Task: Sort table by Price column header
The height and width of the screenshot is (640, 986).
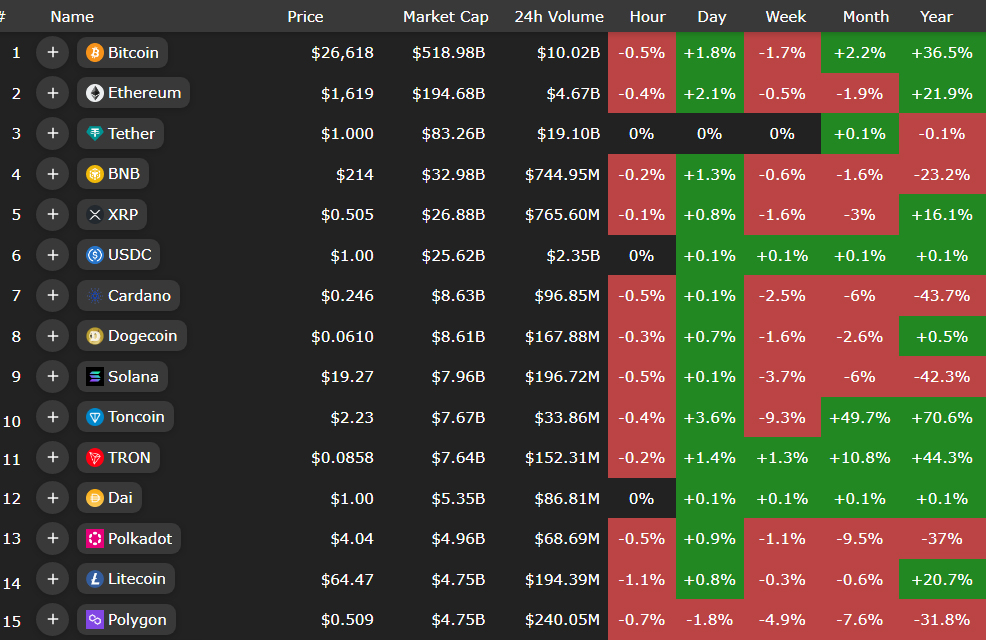Action: coord(305,17)
